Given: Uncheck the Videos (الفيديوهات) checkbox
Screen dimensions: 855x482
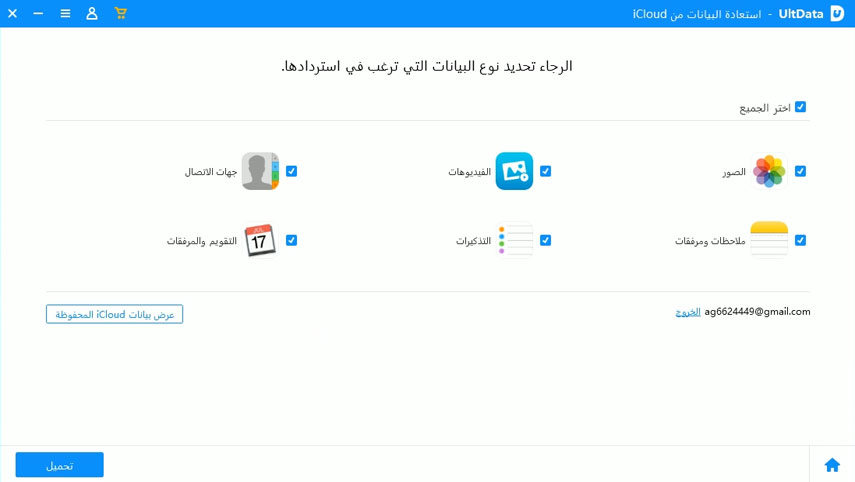Looking at the screenshot, I should click(x=545, y=171).
